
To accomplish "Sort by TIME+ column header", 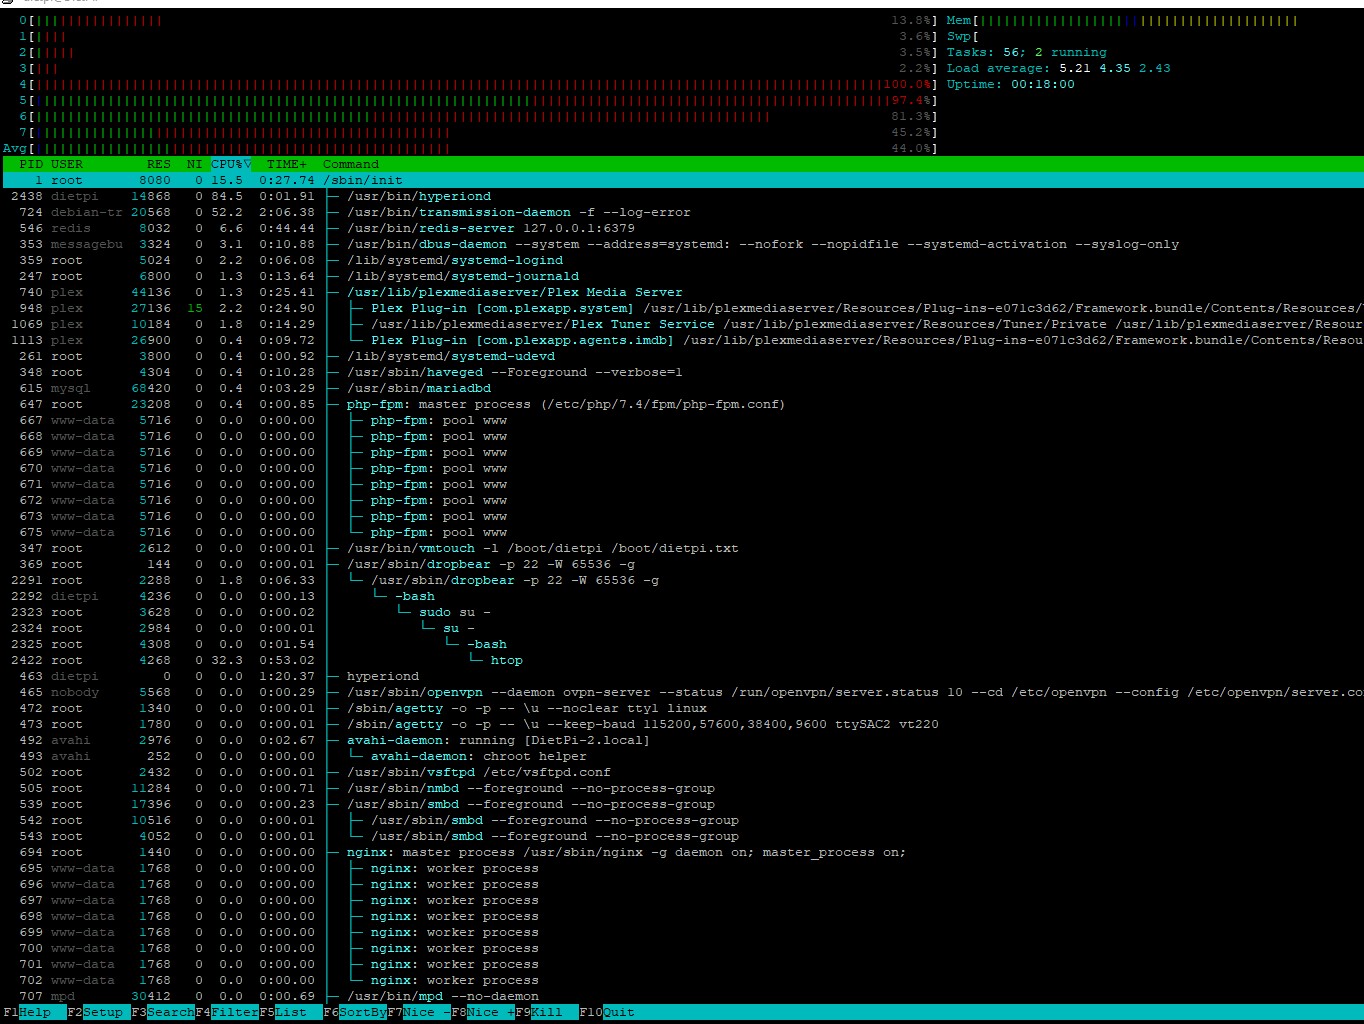I will point(287,164).
